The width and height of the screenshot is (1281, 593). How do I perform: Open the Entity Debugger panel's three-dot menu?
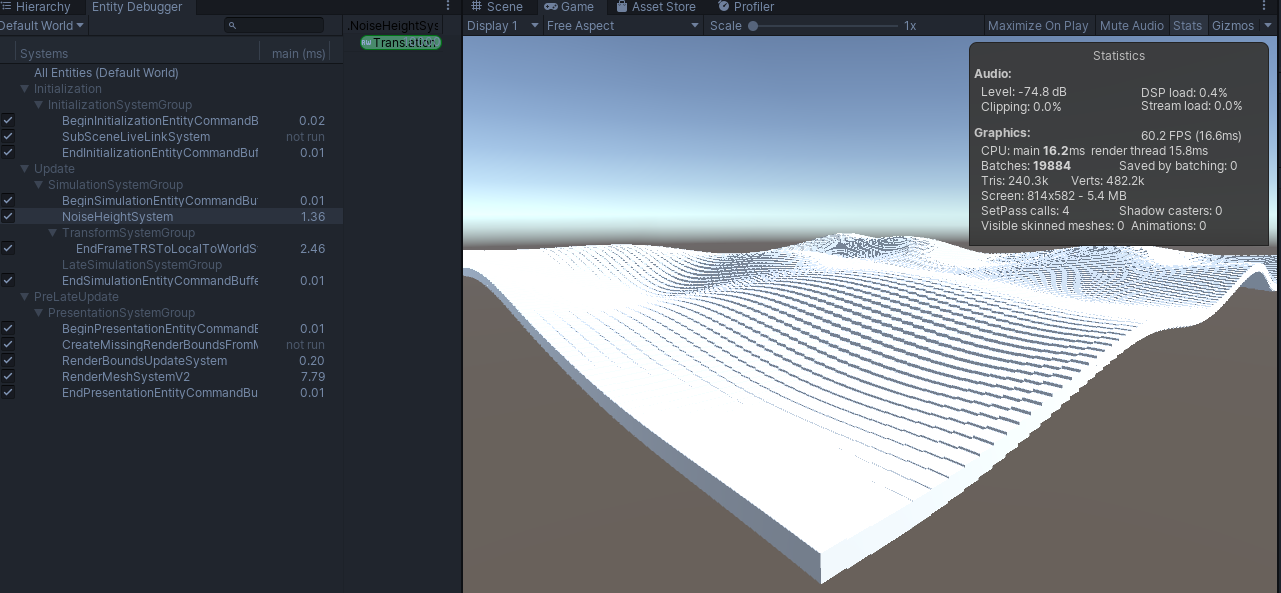pyautogui.click(x=446, y=6)
